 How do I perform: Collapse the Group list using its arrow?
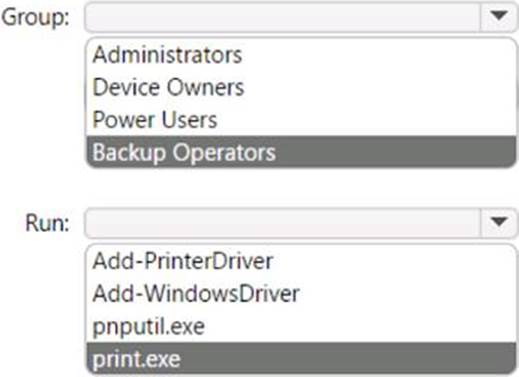tap(499, 16)
